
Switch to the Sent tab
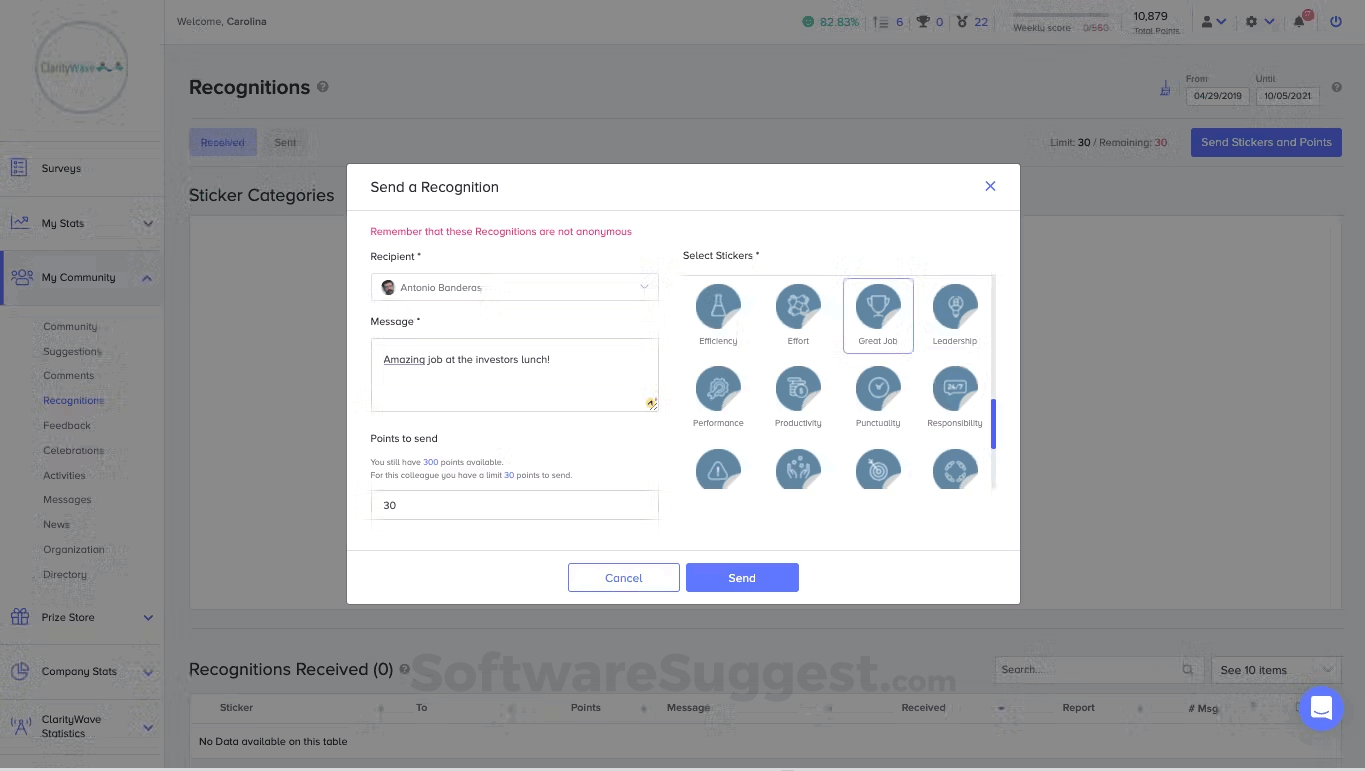point(285,142)
